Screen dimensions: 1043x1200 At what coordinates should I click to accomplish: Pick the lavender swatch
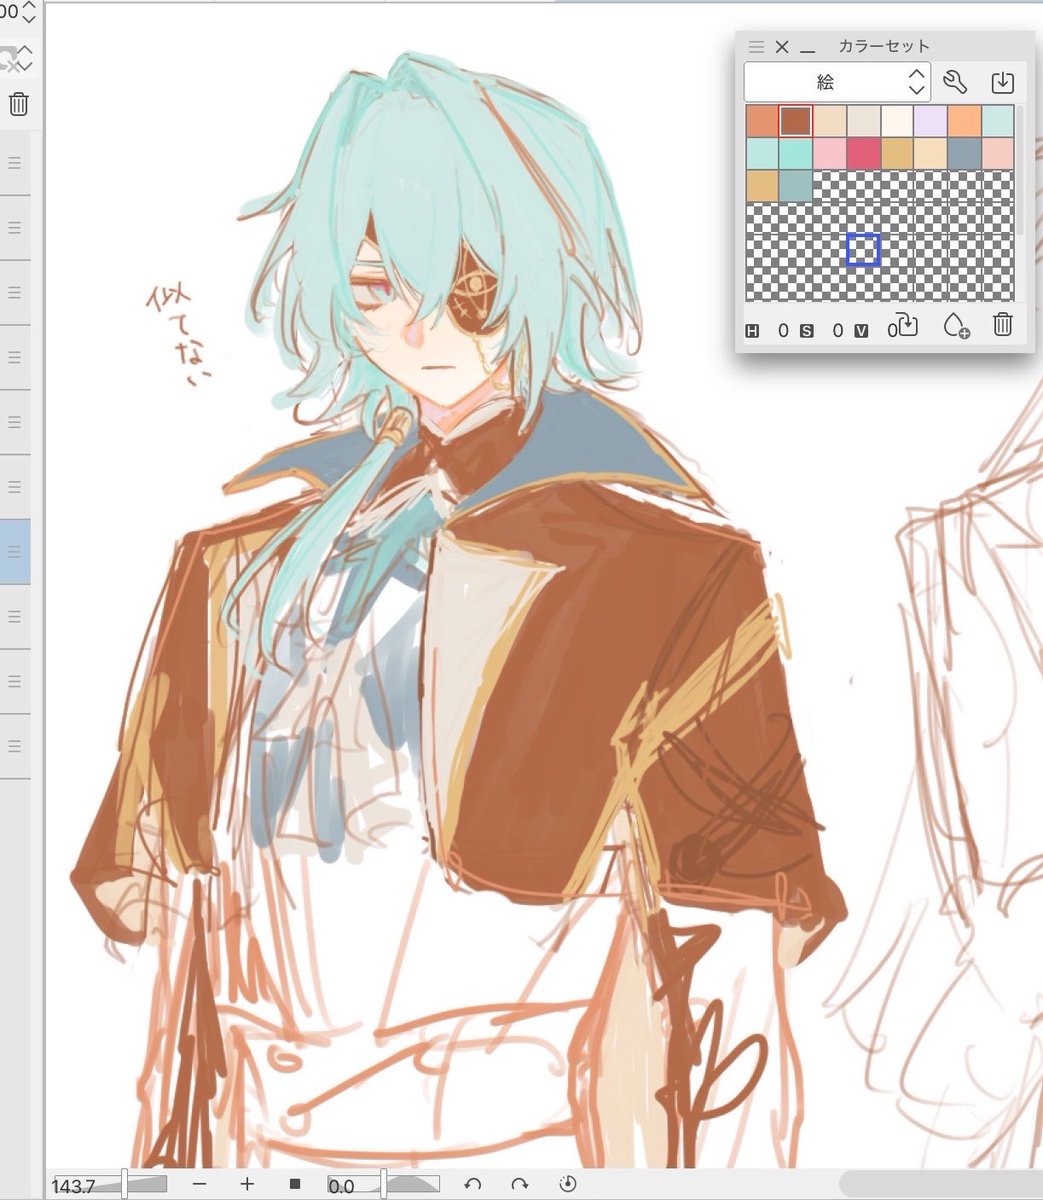pos(931,121)
